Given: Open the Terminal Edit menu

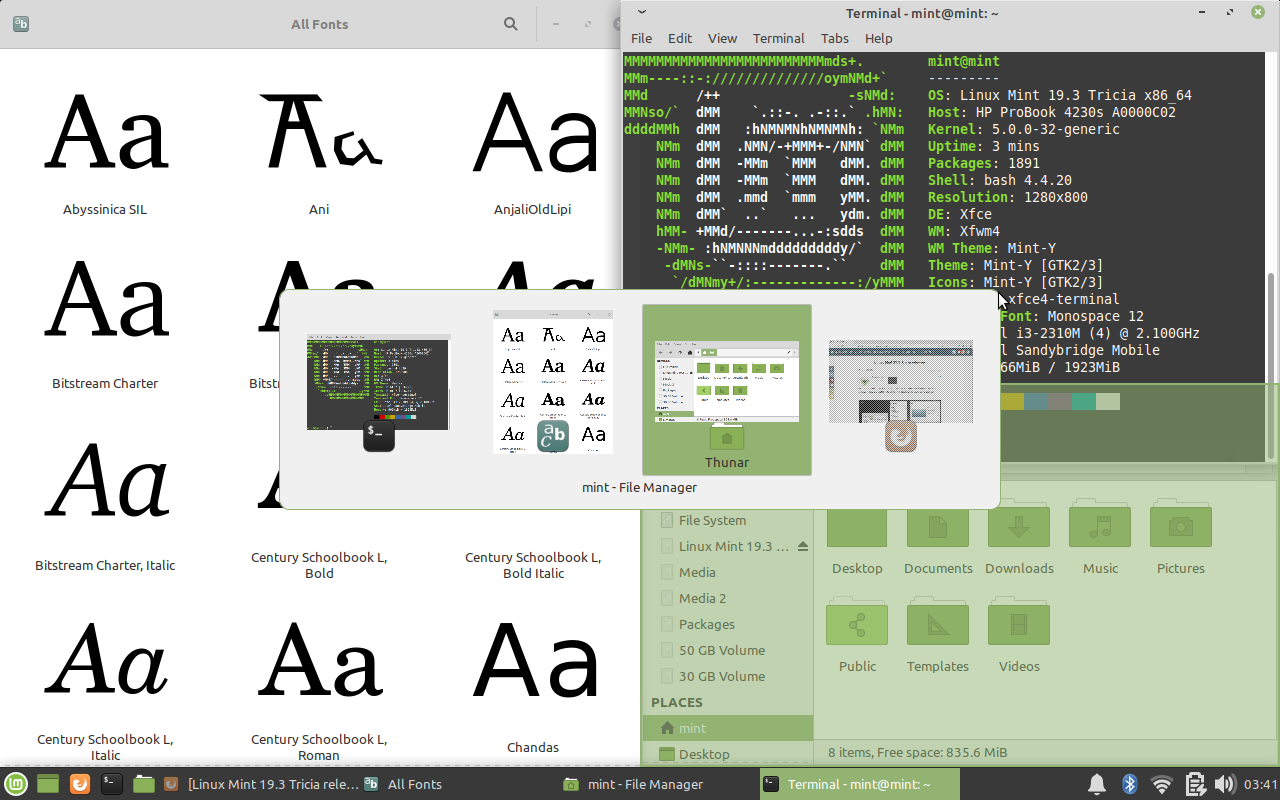Looking at the screenshot, I should tap(680, 38).
